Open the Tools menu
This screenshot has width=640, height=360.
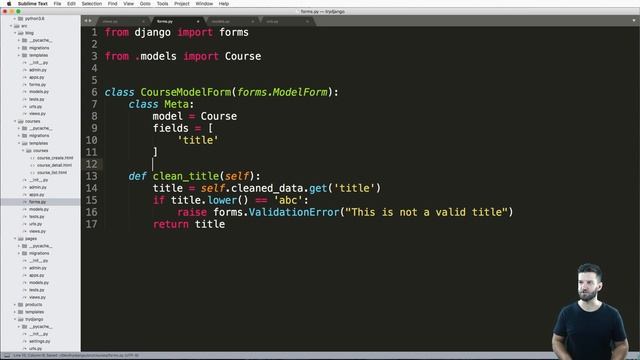click(x=162, y=4)
